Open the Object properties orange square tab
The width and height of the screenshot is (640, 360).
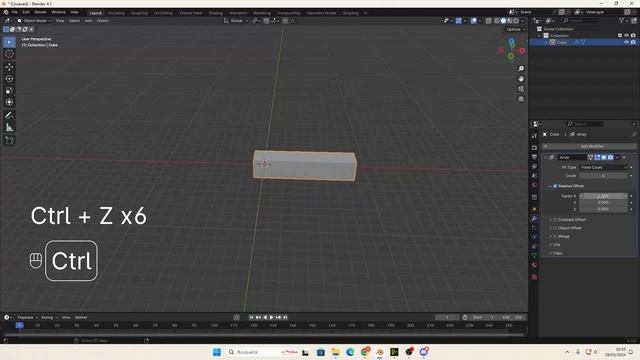click(534, 209)
